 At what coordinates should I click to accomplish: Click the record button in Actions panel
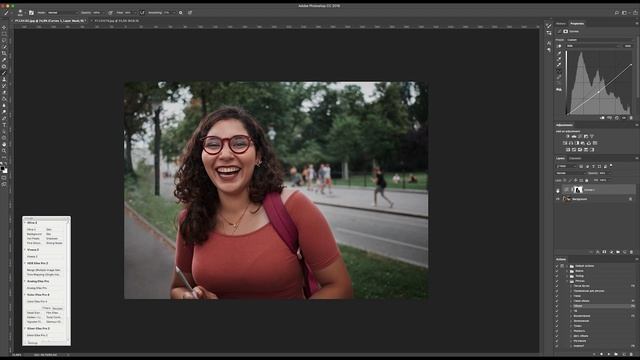point(601,354)
